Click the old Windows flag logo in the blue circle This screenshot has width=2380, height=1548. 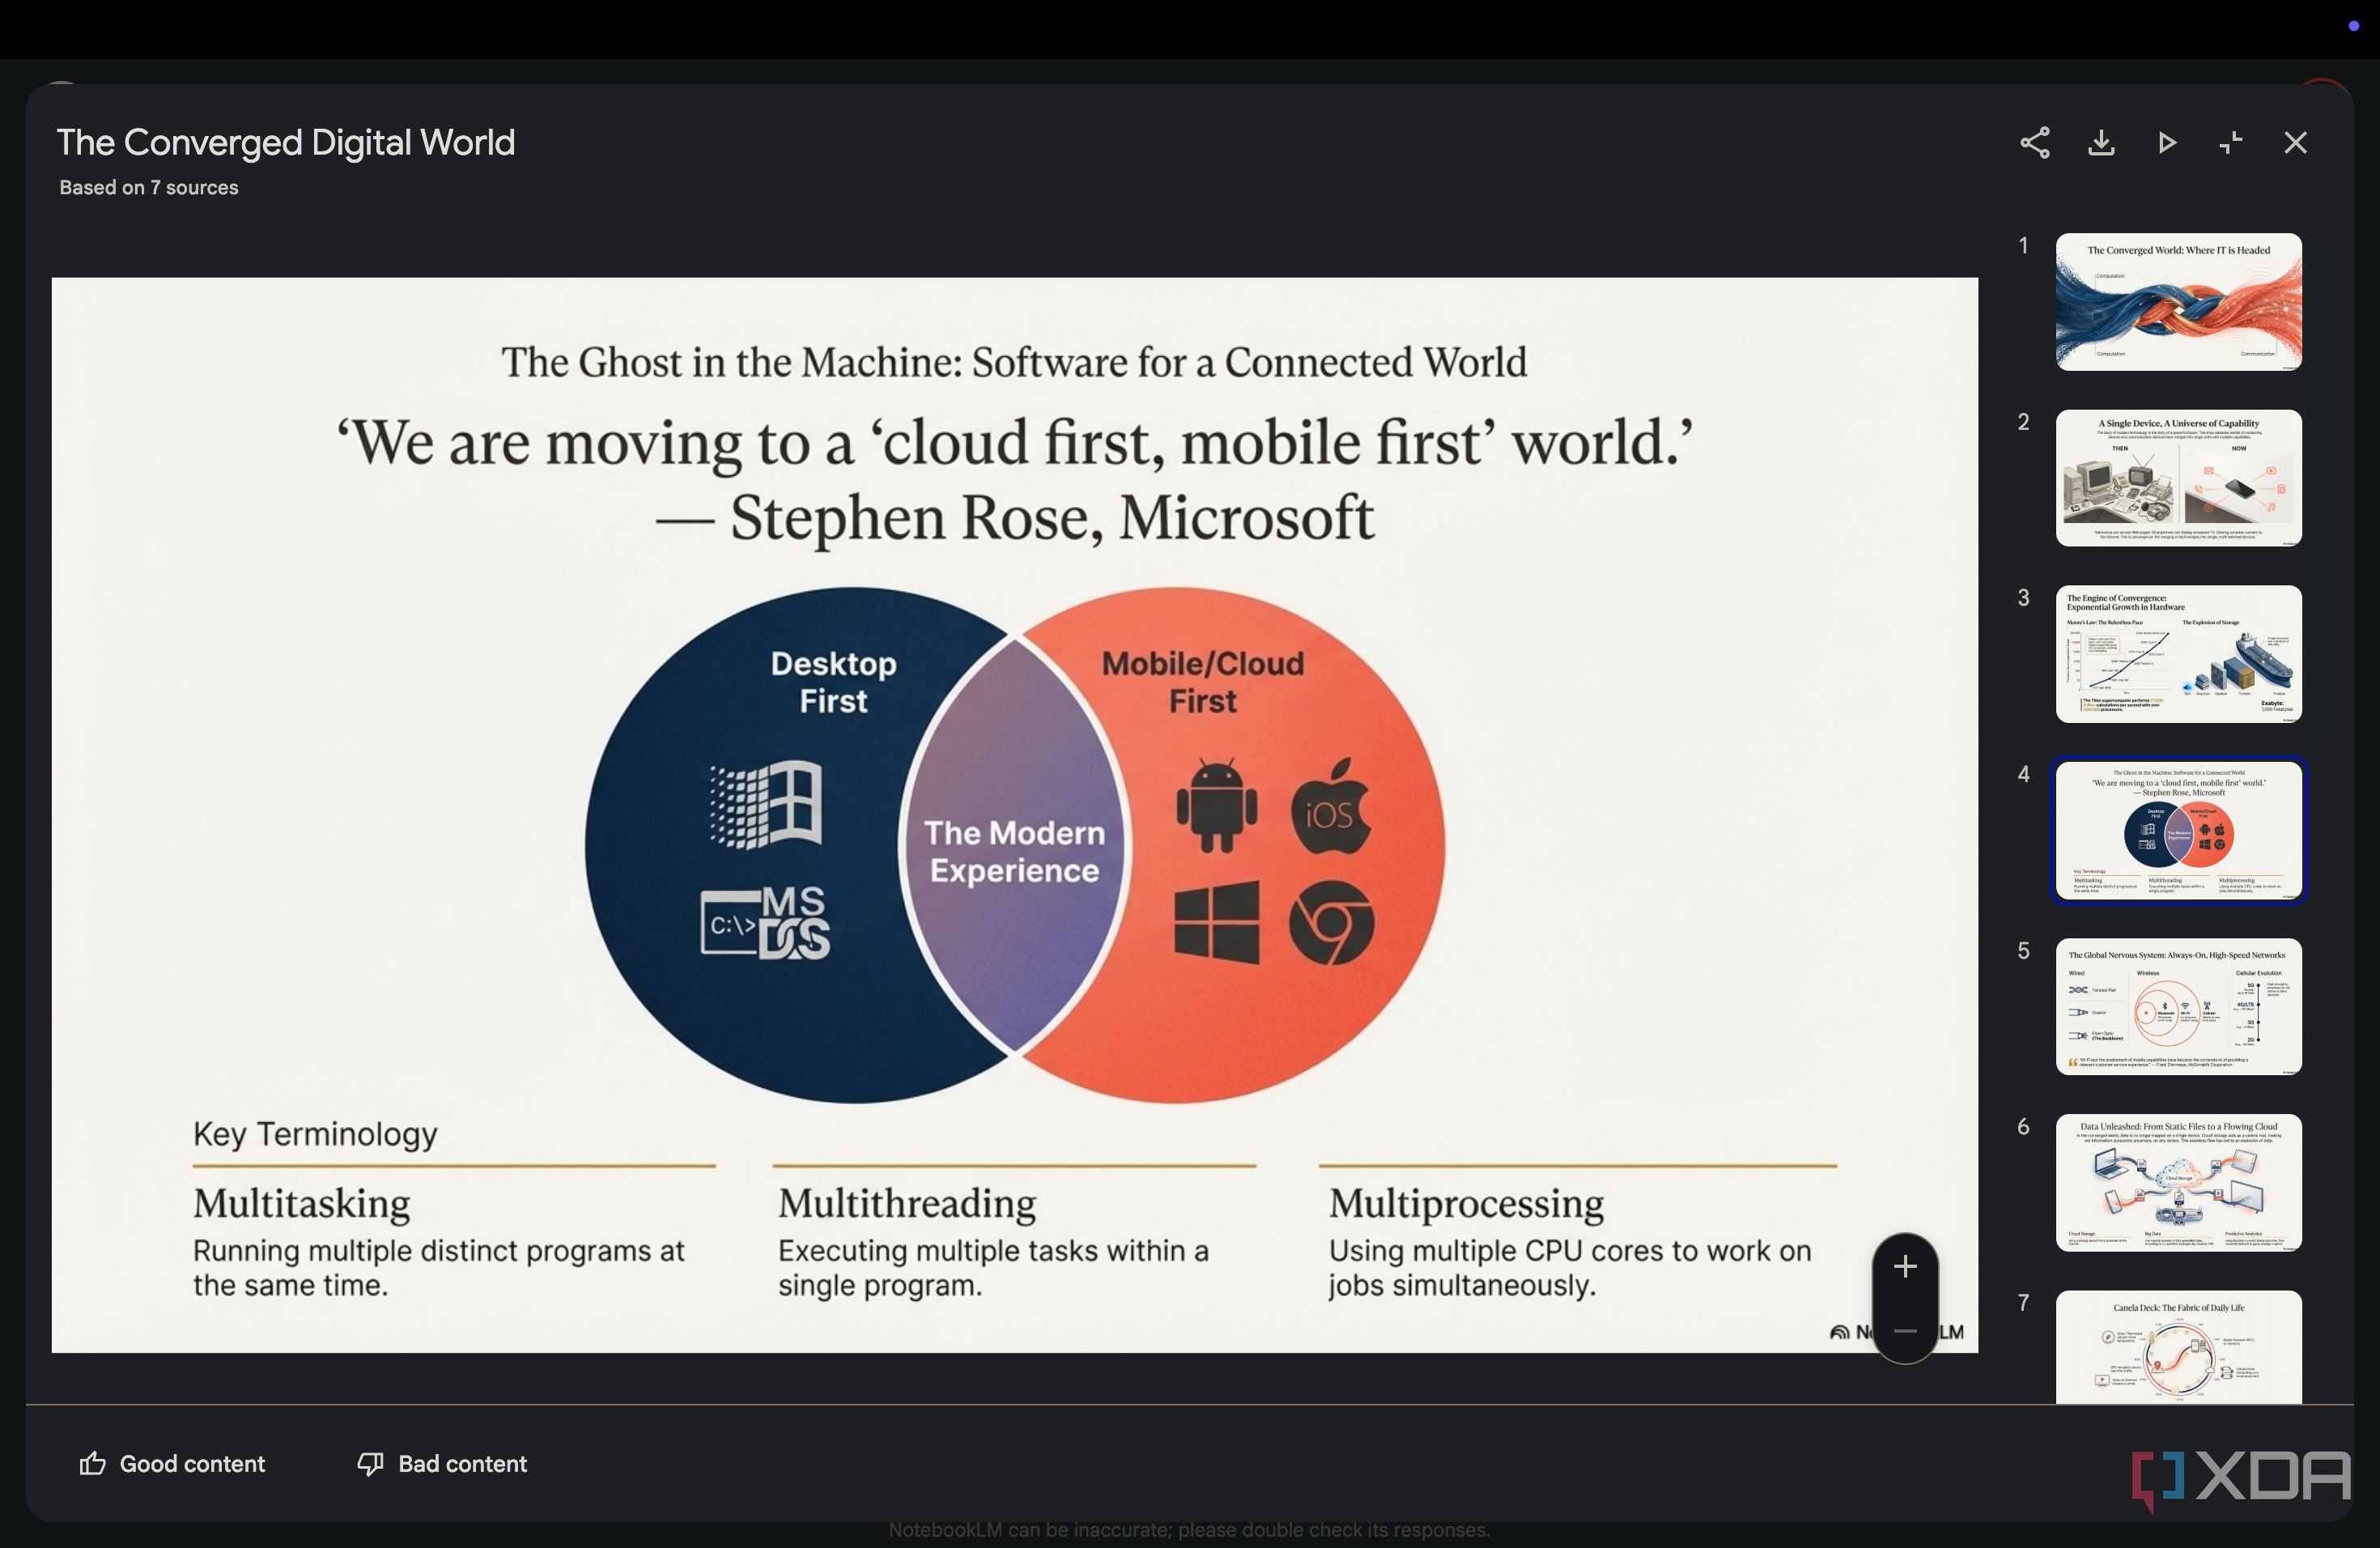pyautogui.click(x=765, y=805)
